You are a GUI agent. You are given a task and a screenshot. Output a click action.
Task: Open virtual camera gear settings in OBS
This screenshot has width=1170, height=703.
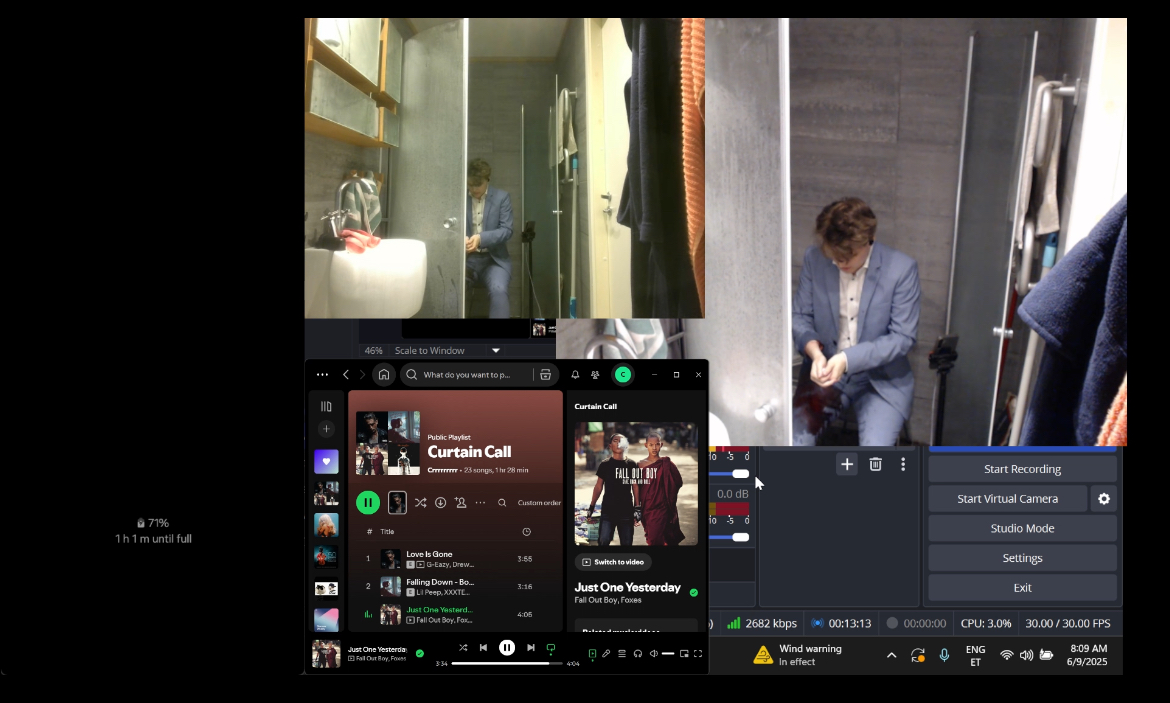(x=1104, y=499)
